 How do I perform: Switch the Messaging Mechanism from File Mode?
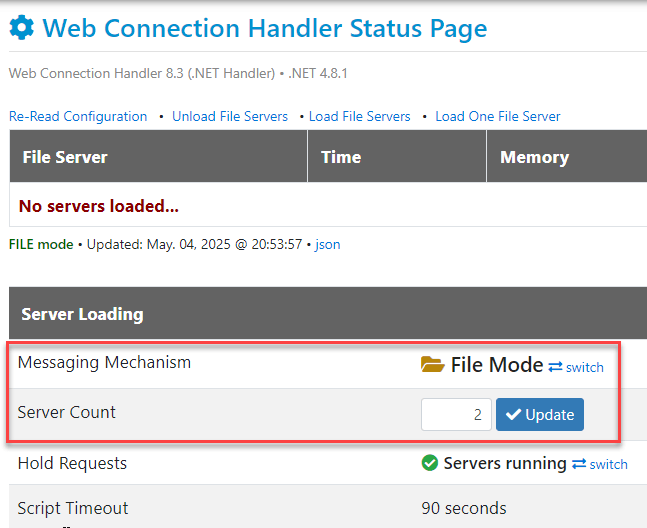tap(576, 367)
